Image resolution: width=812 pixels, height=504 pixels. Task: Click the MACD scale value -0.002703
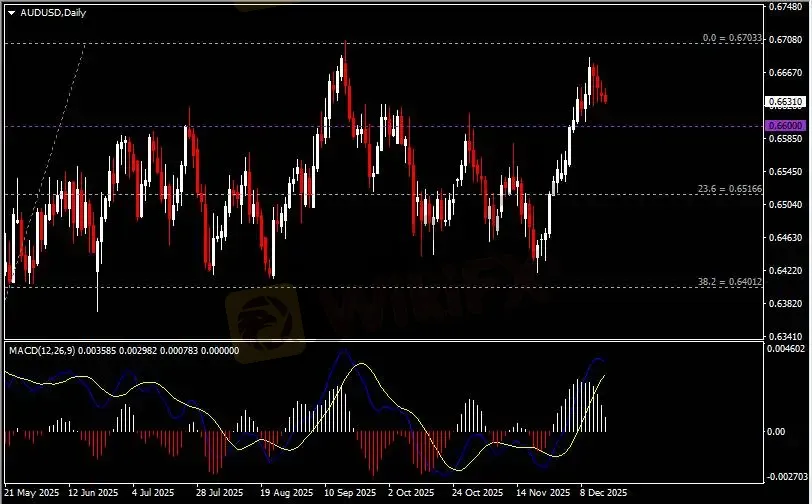(x=785, y=477)
